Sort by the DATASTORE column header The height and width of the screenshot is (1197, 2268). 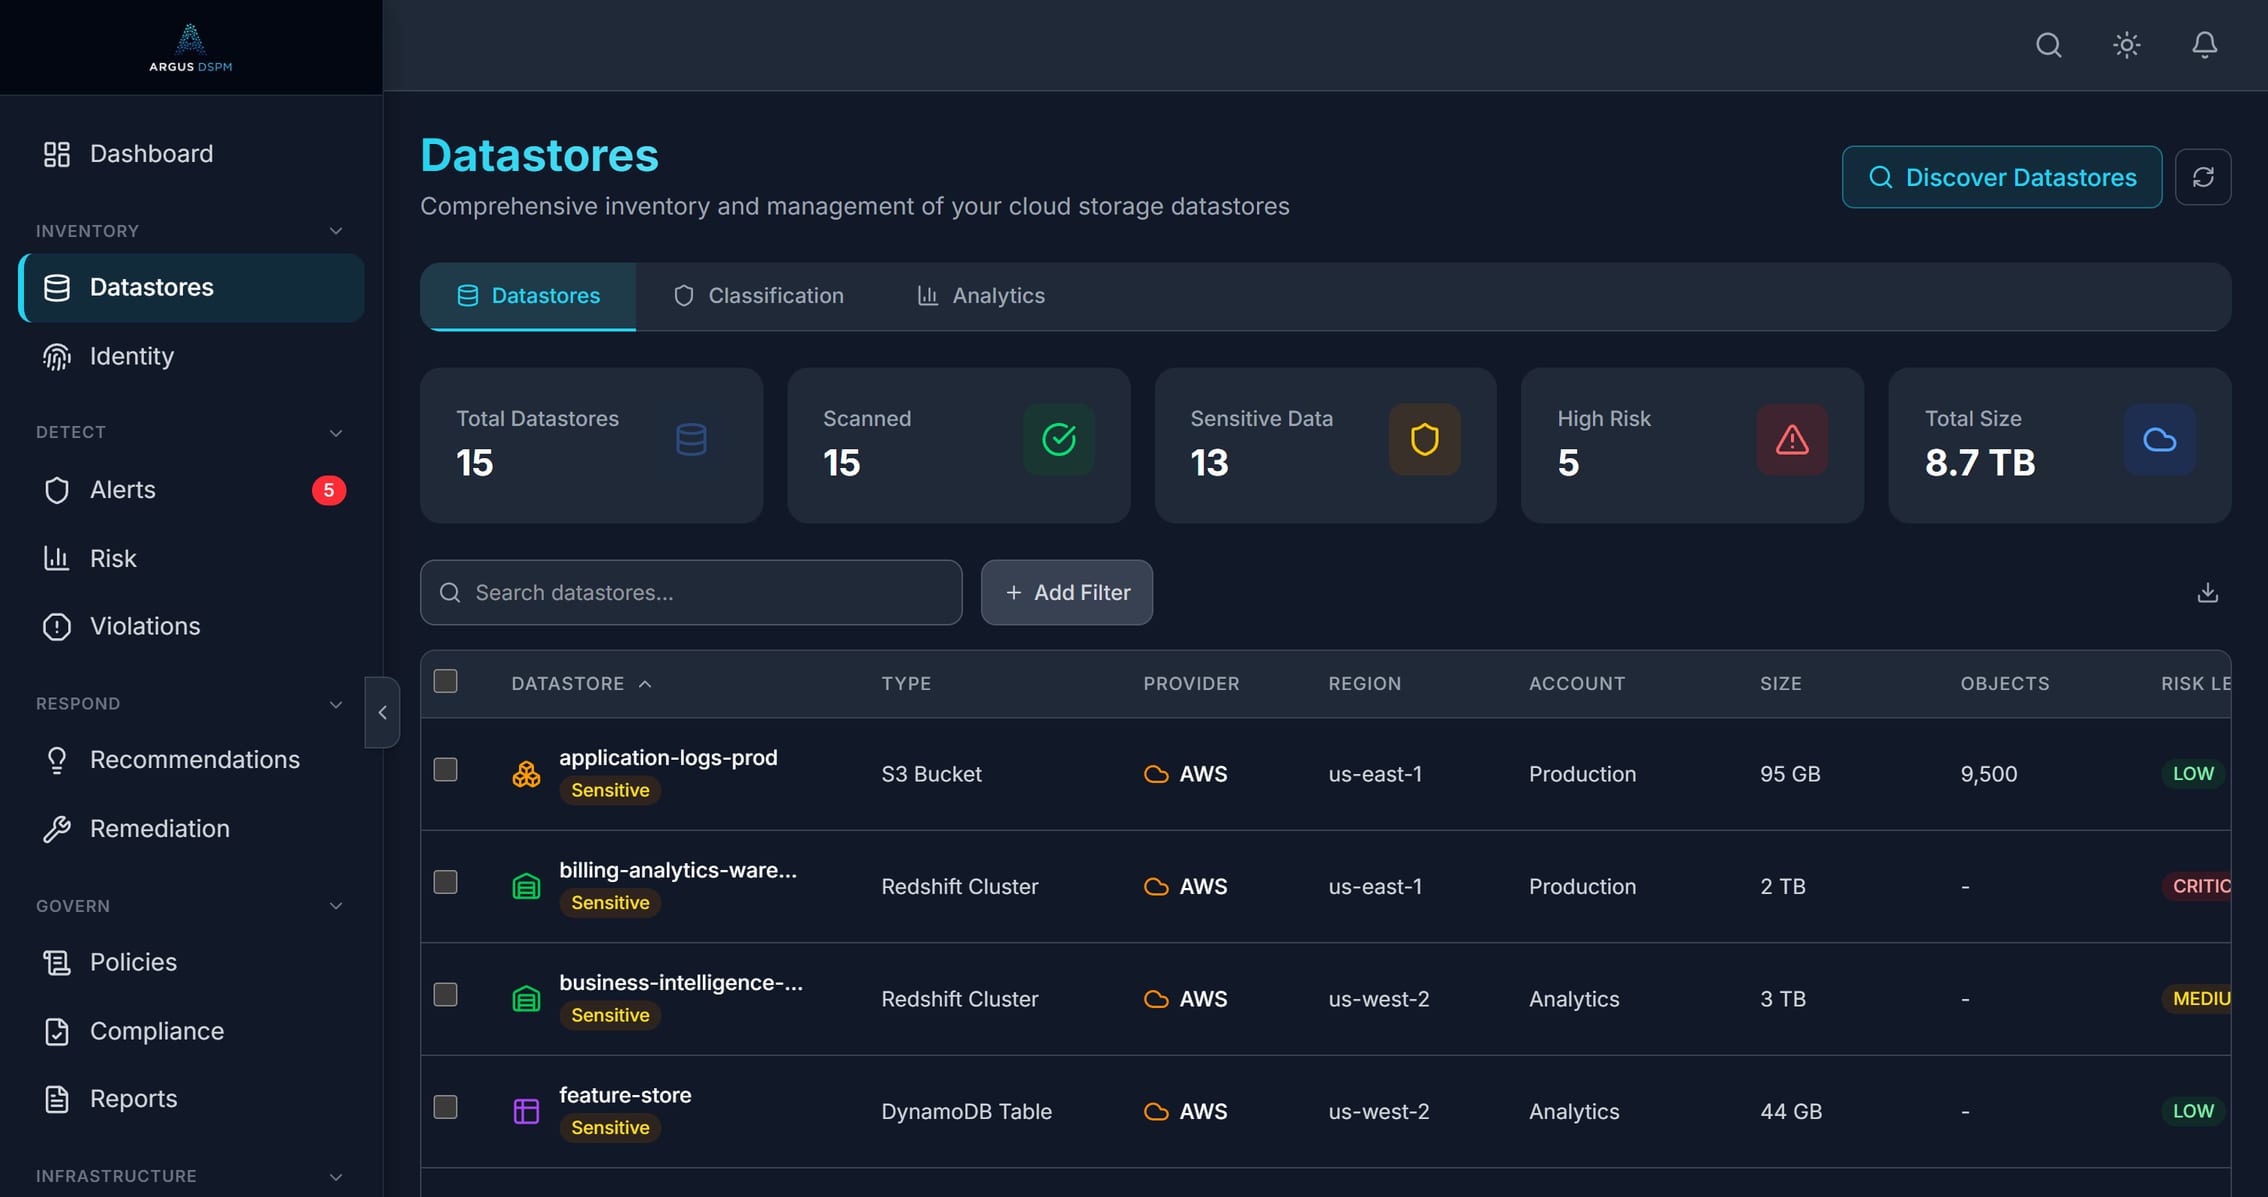(x=581, y=684)
